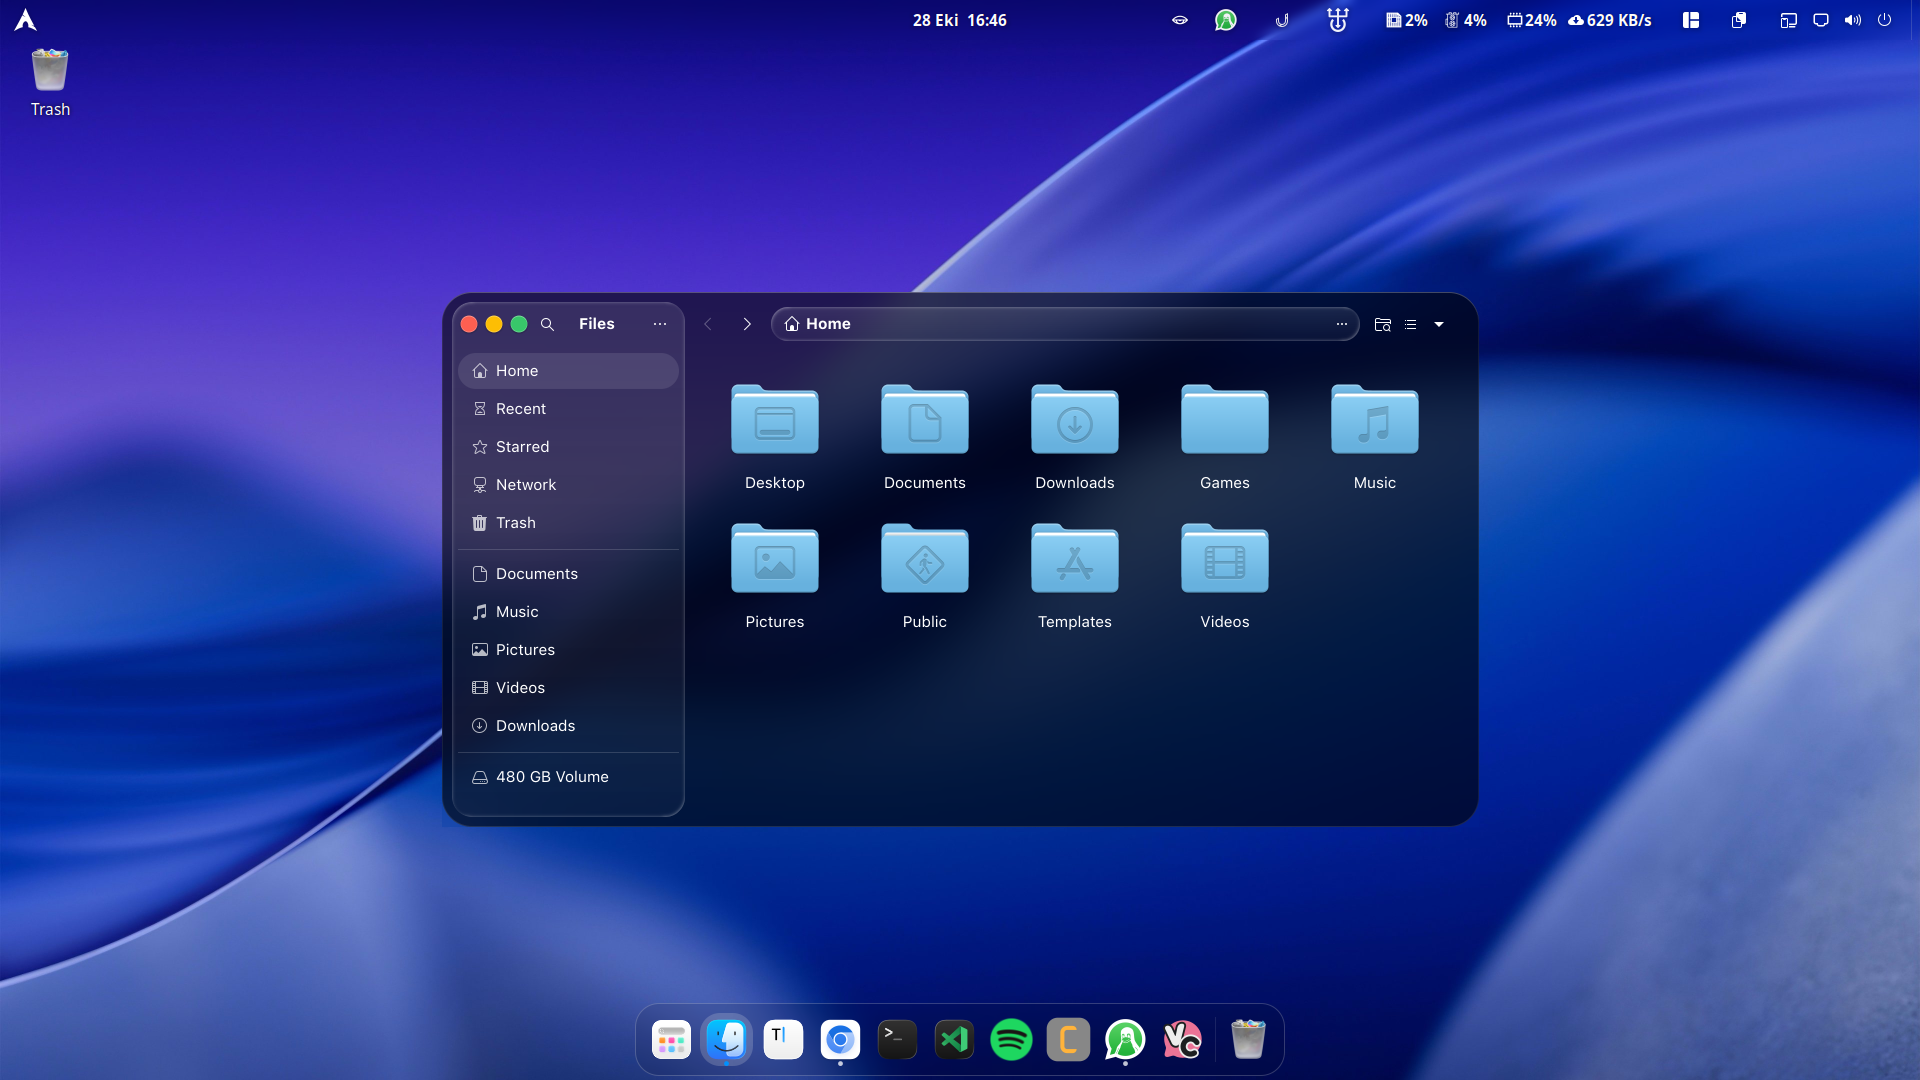Open the WhatsApp penguin app in dock
Image resolution: width=1920 pixels, height=1080 pixels.
coord(1125,1040)
